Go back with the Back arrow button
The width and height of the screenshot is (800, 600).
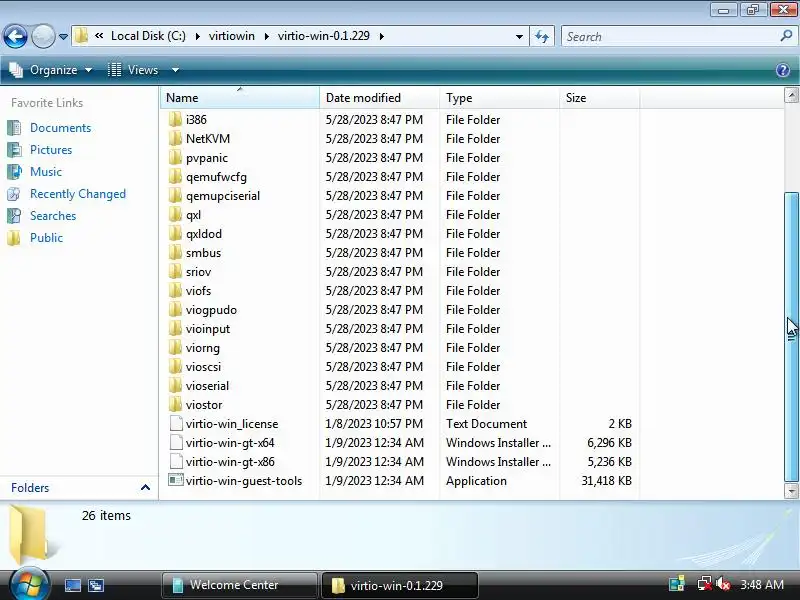point(15,37)
